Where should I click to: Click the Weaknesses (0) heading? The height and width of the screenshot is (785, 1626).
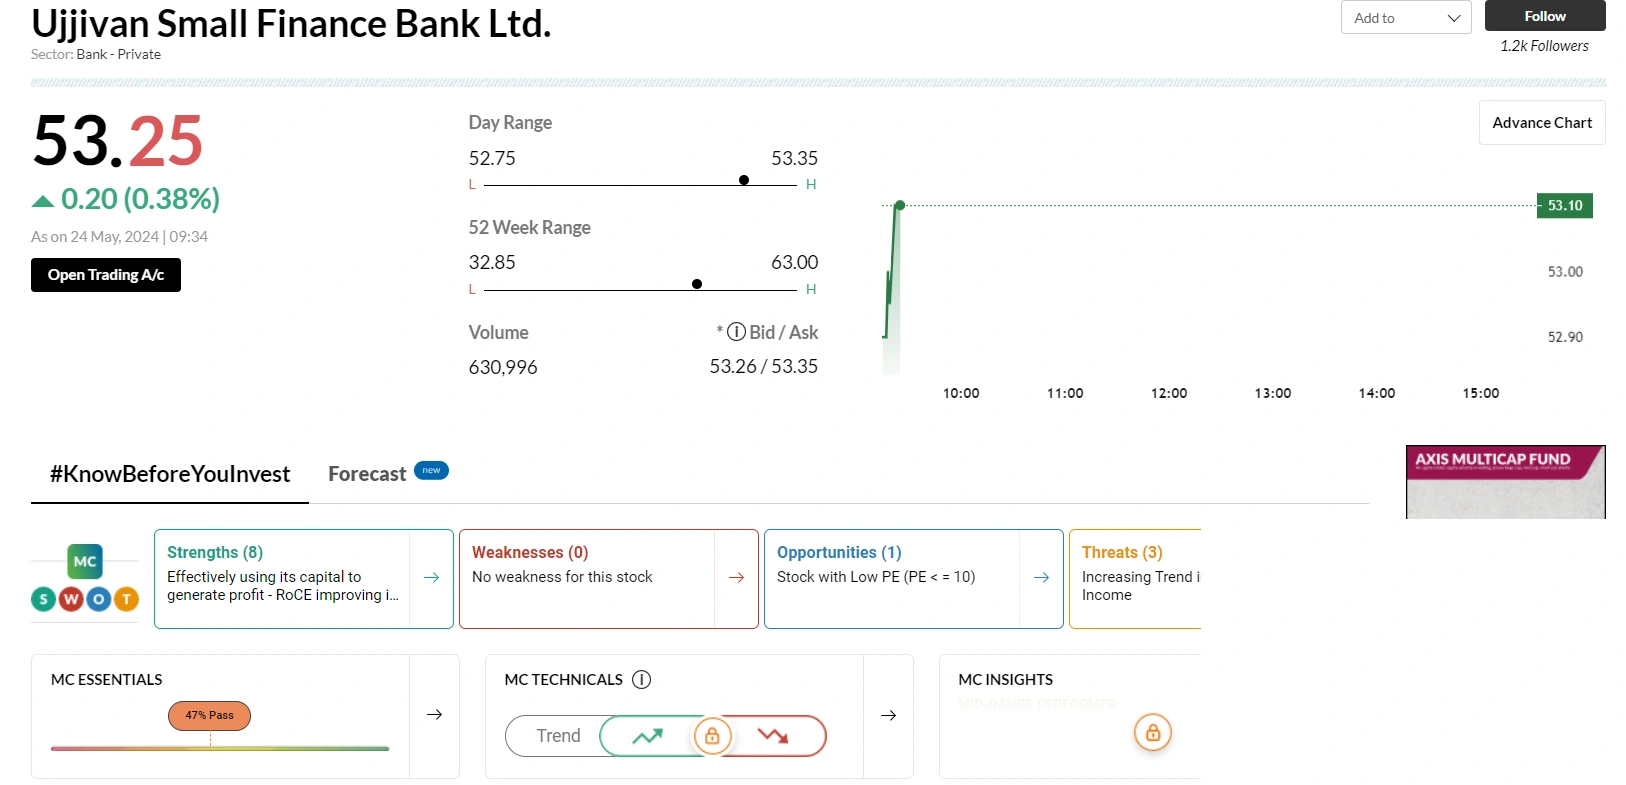coord(530,552)
